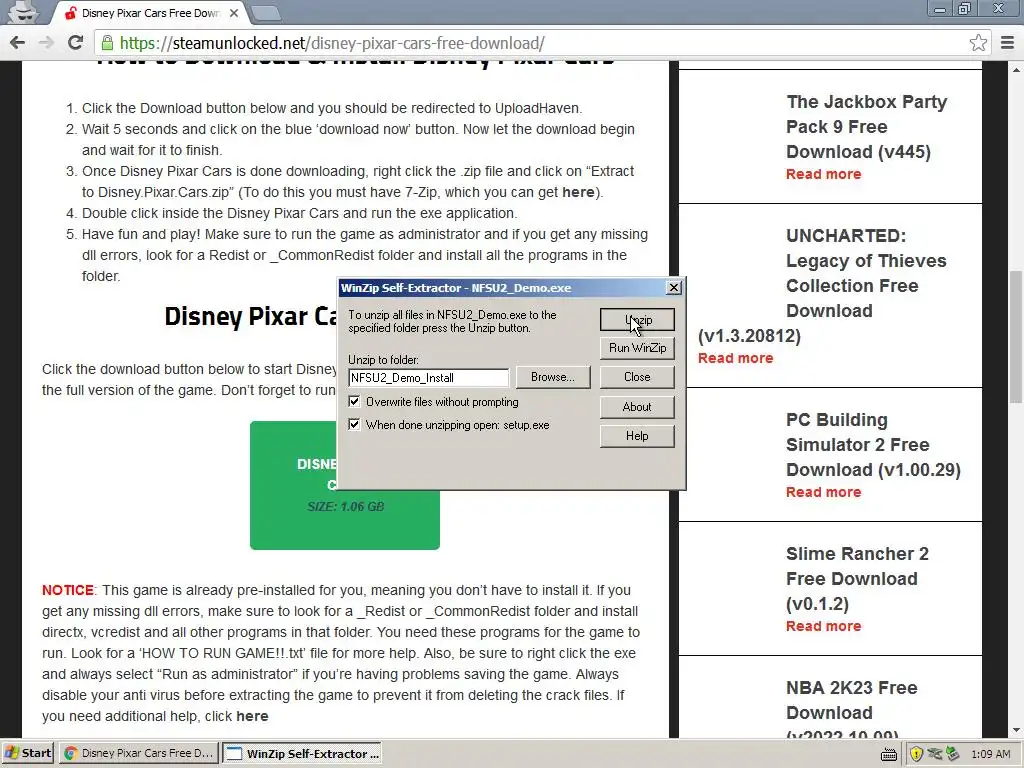Screen dimensions: 1024x768
Task: Click the Unzip button
Action: 637,319
